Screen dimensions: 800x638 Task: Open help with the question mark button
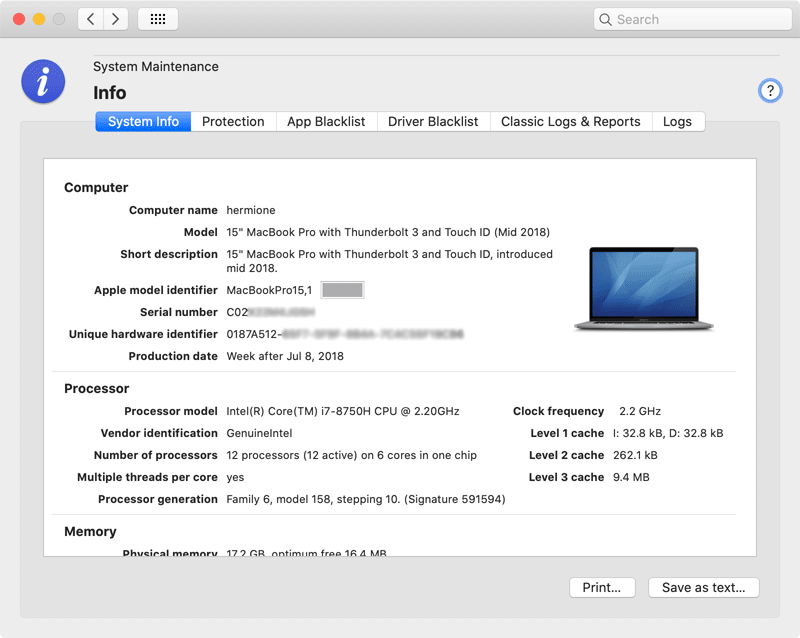pos(770,91)
